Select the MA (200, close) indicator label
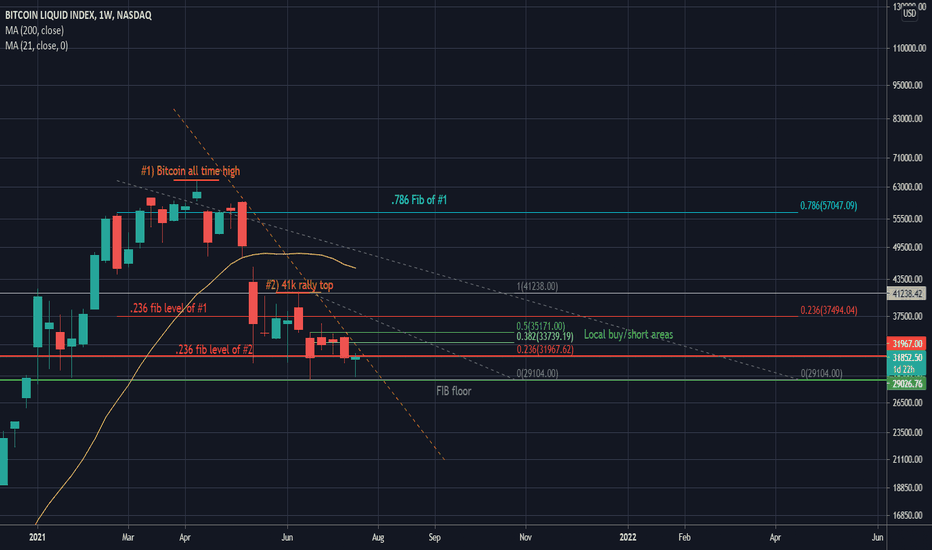 click(x=34, y=30)
